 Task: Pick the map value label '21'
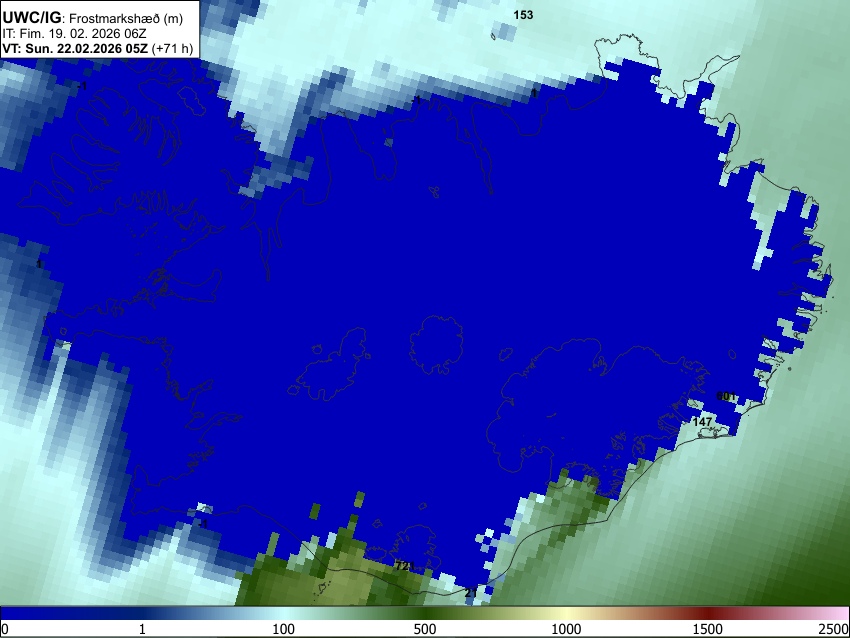(471, 593)
